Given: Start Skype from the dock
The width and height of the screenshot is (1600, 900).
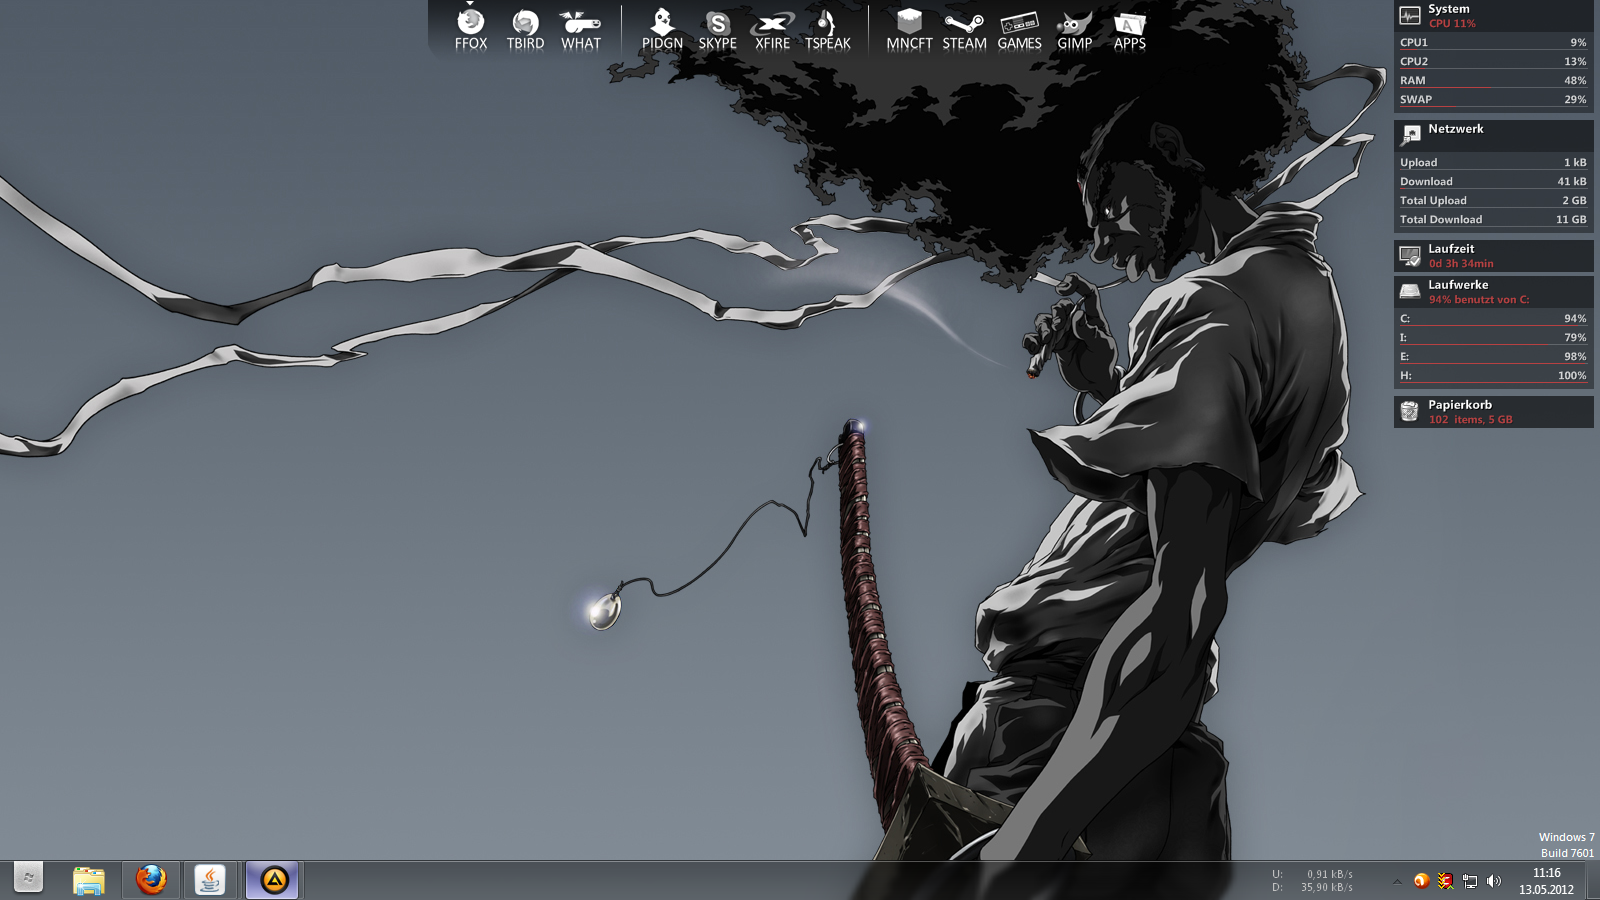Looking at the screenshot, I should [x=717, y=29].
